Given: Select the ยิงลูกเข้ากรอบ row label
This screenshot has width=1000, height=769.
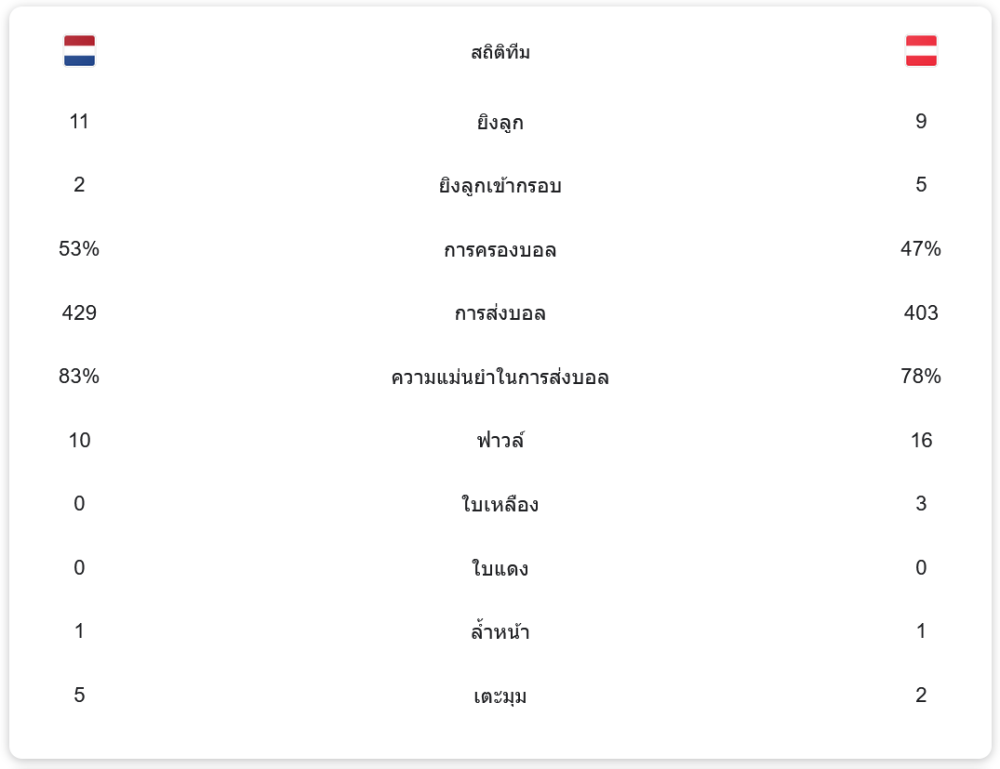Looking at the screenshot, I should (500, 186).
